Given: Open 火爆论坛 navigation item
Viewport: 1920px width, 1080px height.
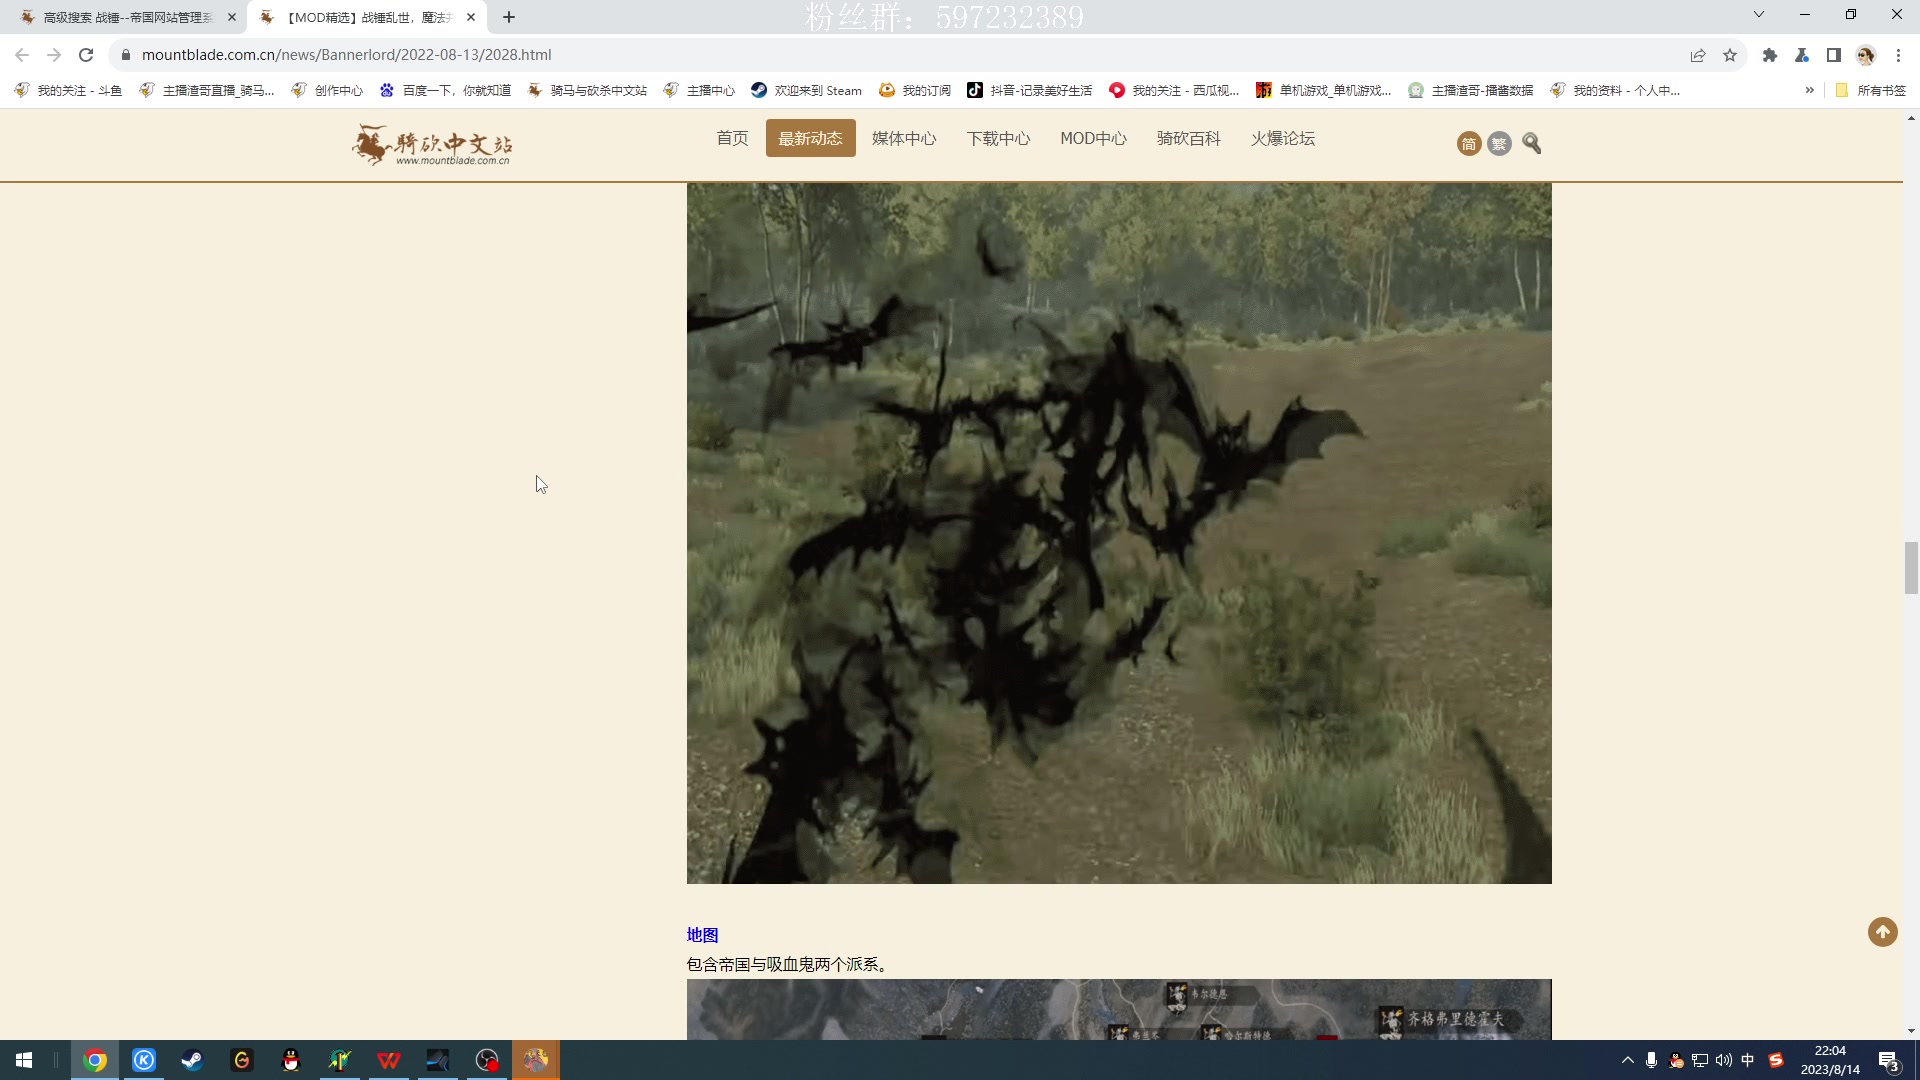Looking at the screenshot, I should click(1283, 138).
